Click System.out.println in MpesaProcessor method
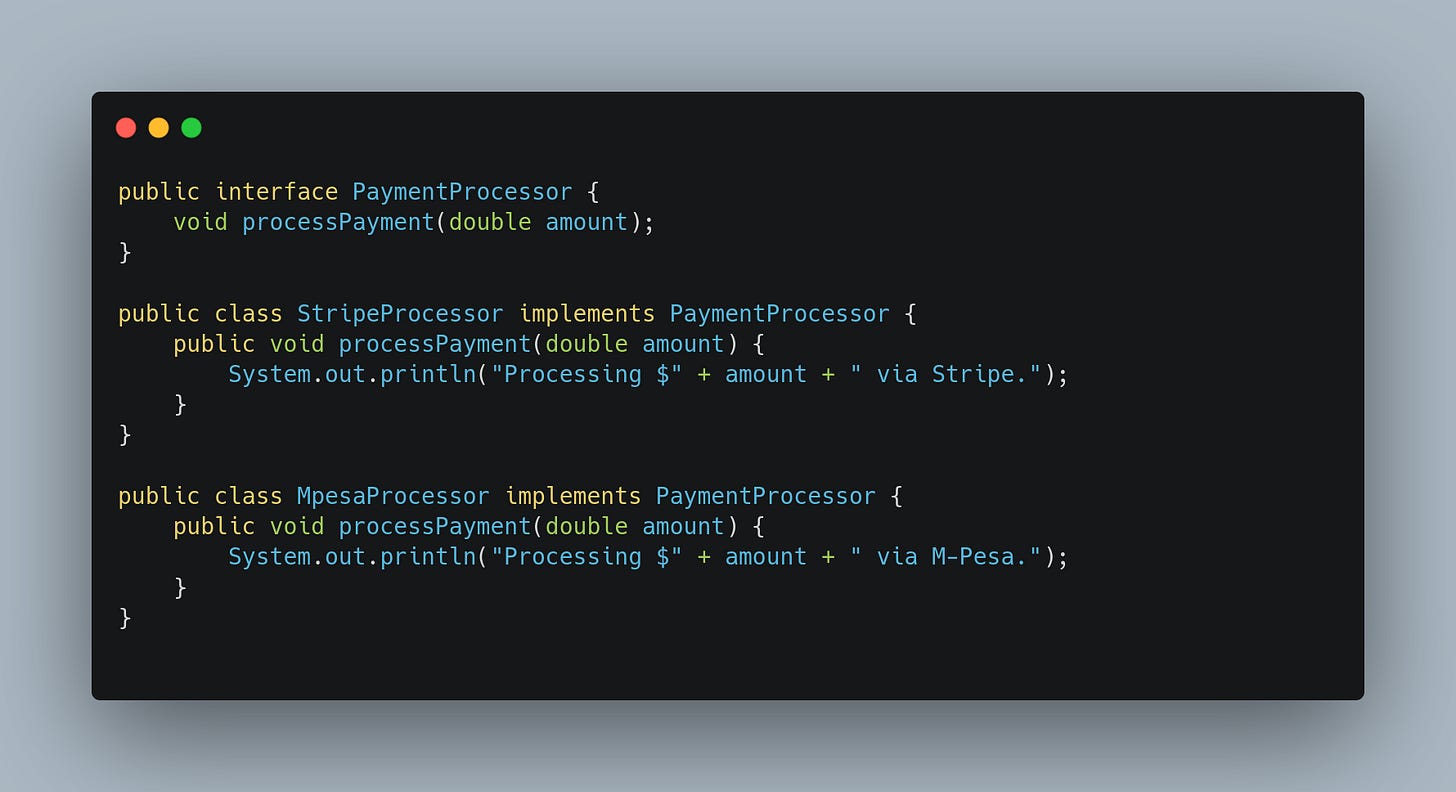 pos(352,557)
